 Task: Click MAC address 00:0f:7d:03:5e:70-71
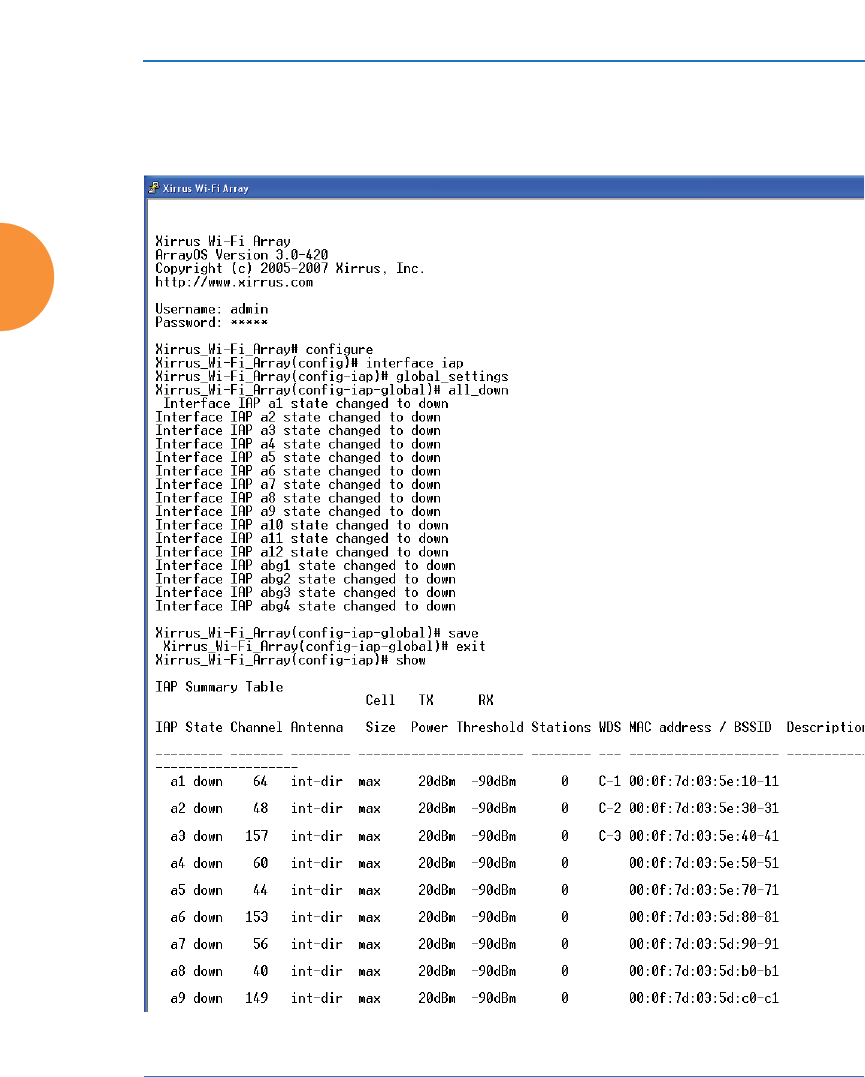pos(704,890)
